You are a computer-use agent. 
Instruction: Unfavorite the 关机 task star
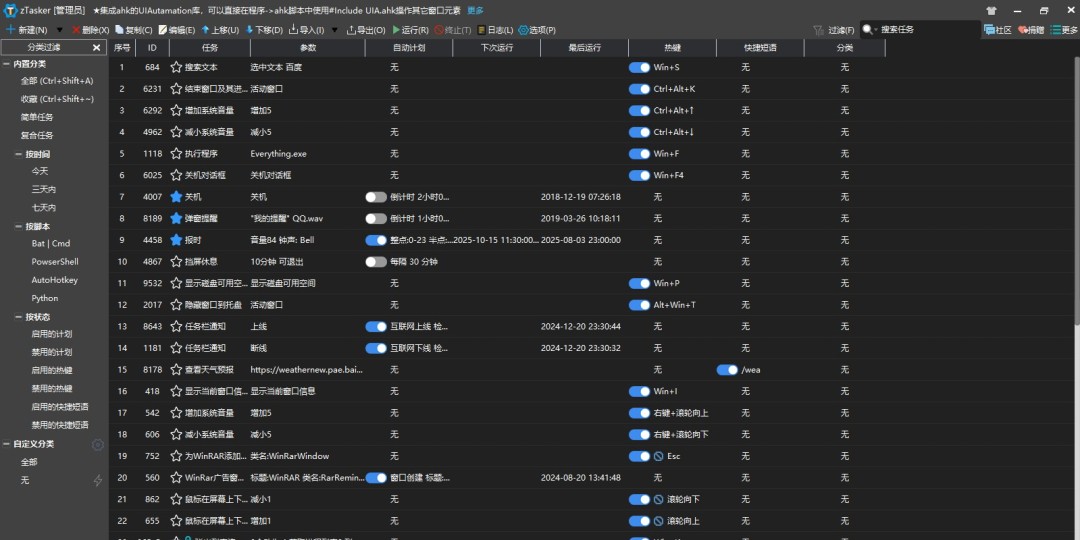[176, 197]
